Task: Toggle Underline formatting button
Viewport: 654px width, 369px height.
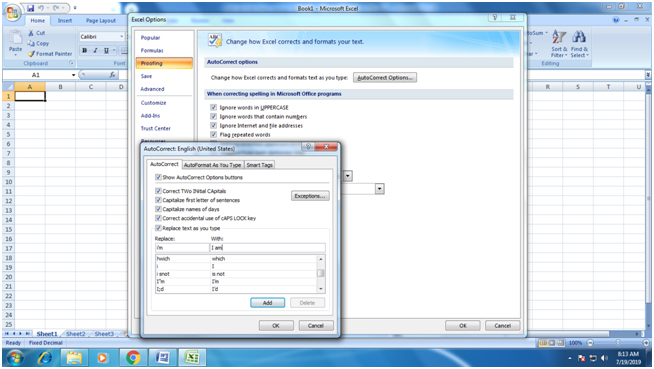Action: 106,50
